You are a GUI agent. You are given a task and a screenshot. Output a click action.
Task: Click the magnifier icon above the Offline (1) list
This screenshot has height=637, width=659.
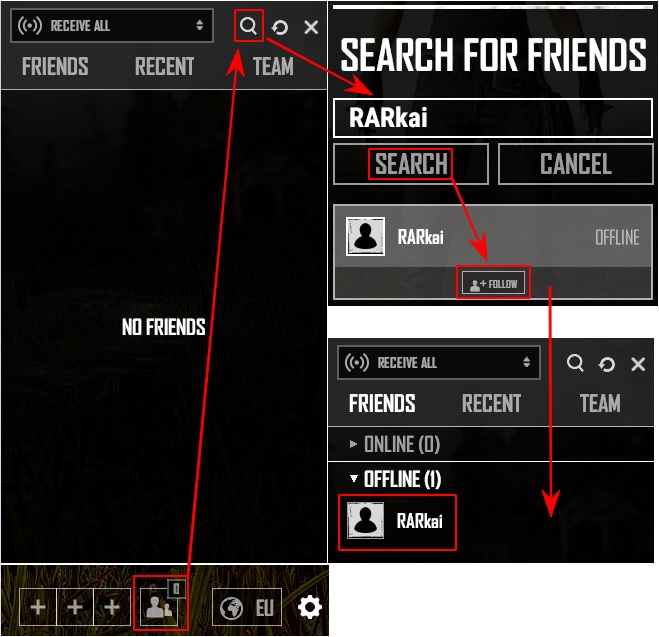click(x=575, y=363)
